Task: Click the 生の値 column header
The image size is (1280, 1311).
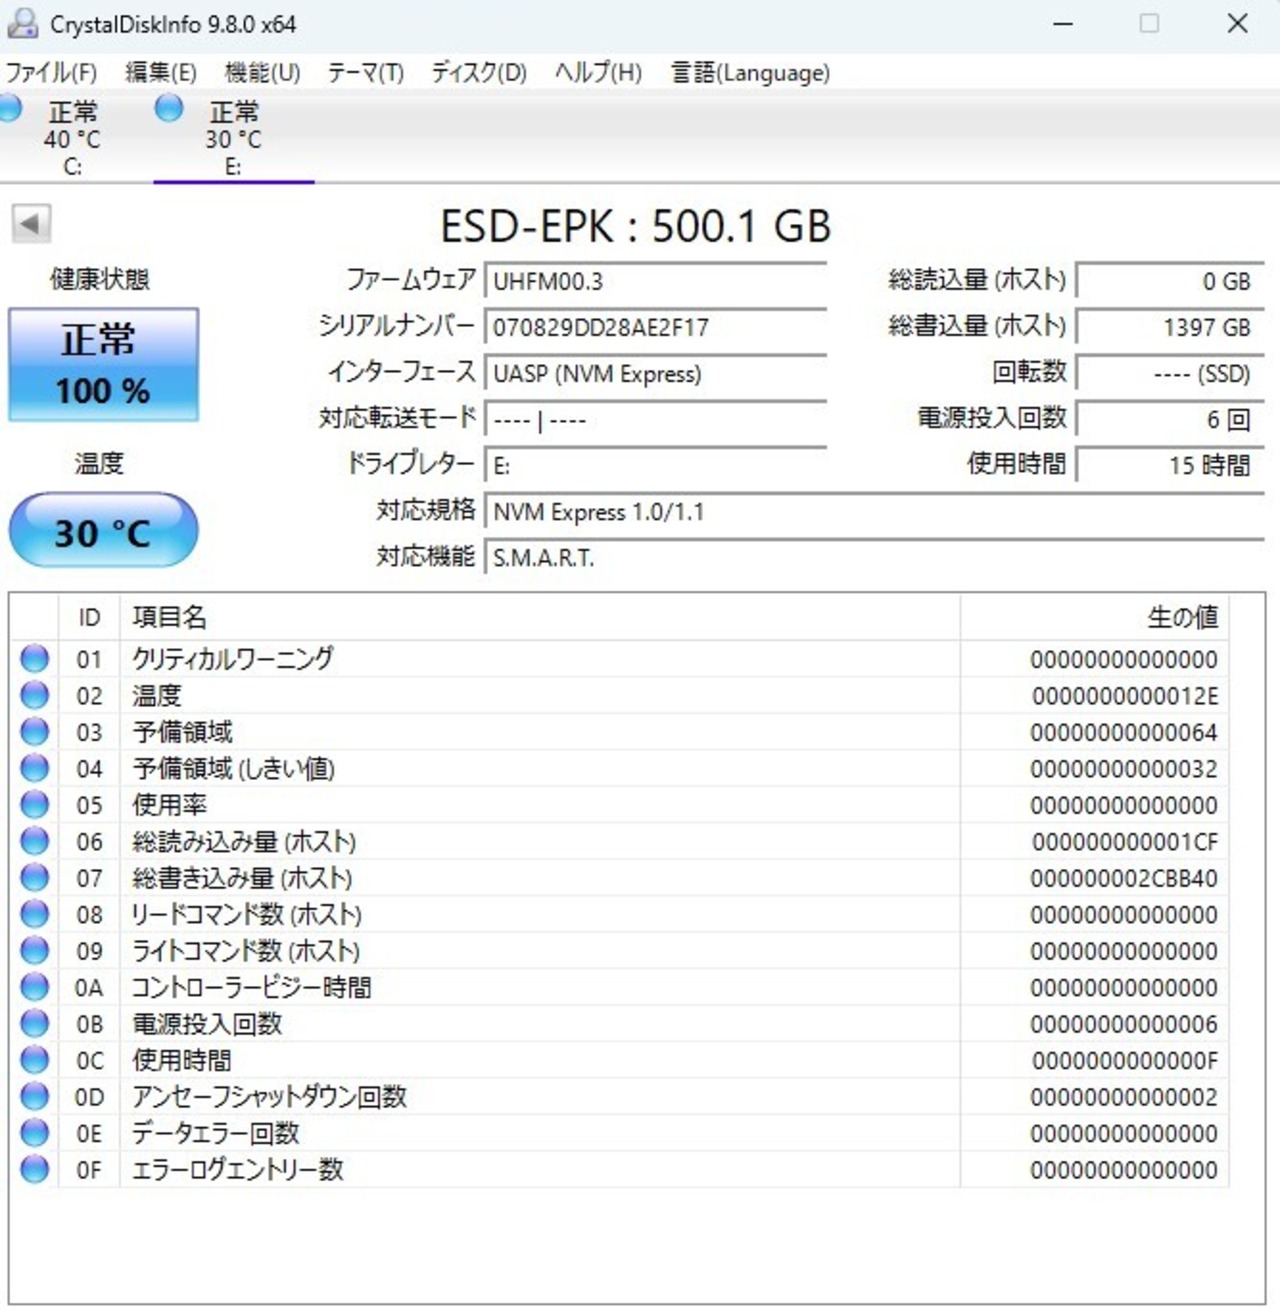Action: (x=1182, y=618)
